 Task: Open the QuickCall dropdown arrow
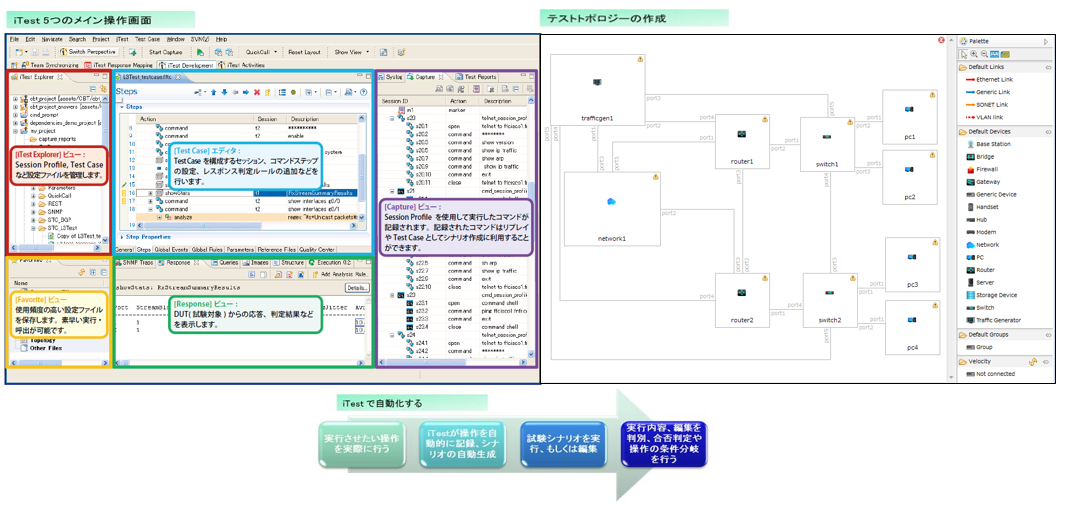[x=276, y=52]
